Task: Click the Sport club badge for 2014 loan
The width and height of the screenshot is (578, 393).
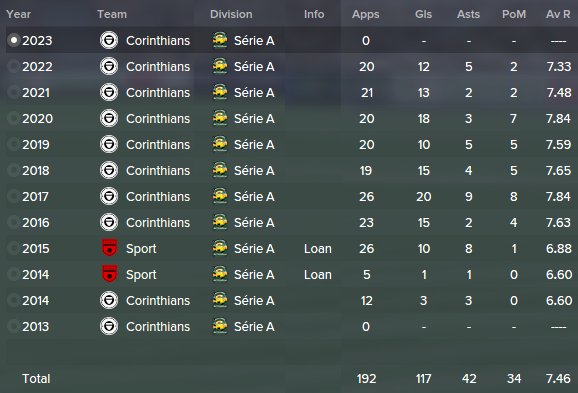Action: tap(109, 274)
